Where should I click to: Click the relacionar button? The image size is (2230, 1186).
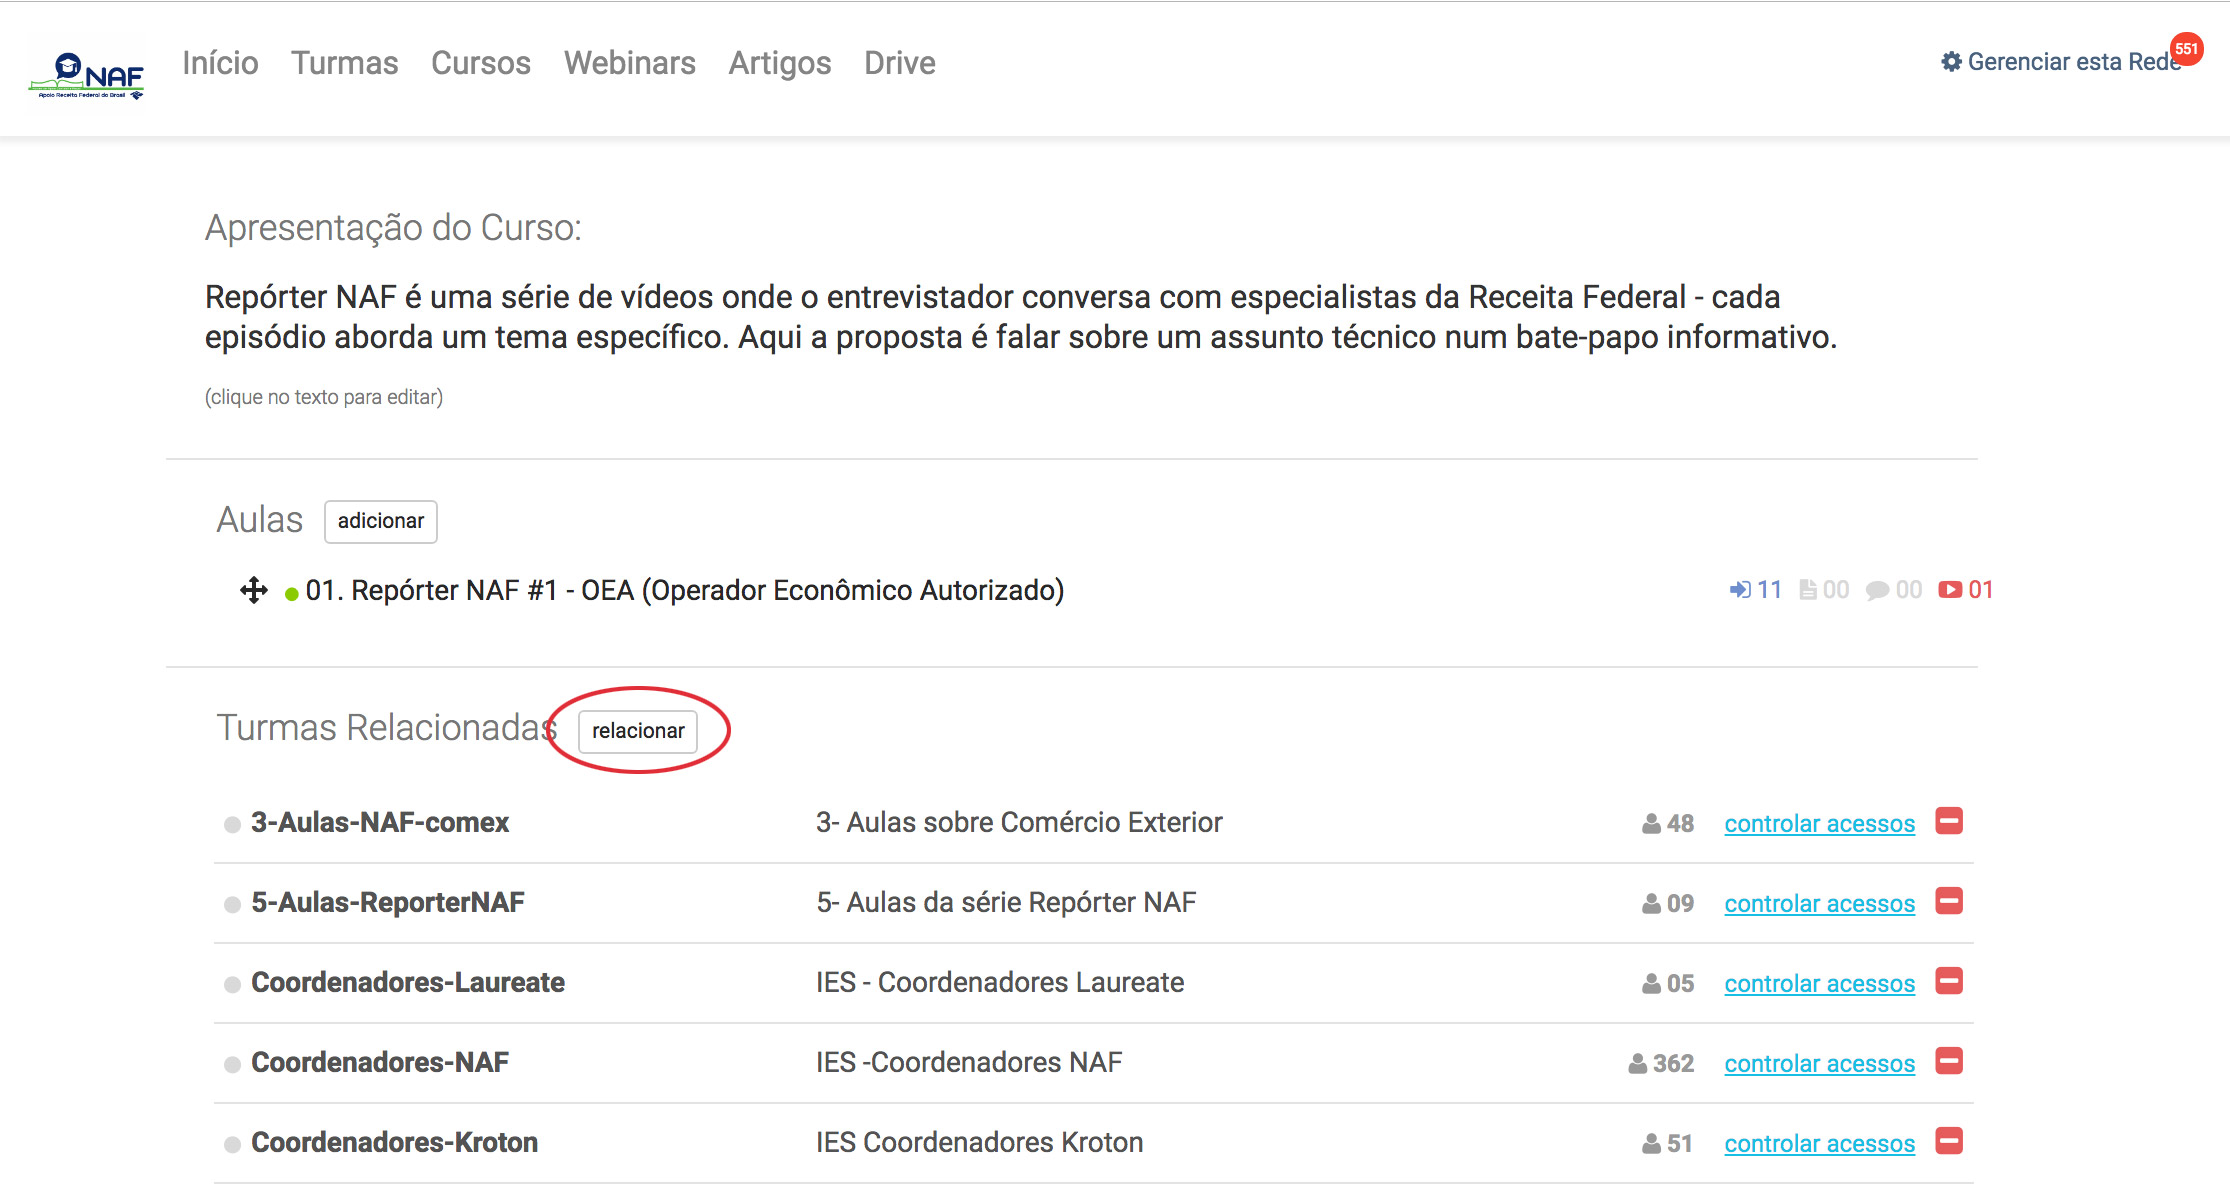(x=638, y=731)
